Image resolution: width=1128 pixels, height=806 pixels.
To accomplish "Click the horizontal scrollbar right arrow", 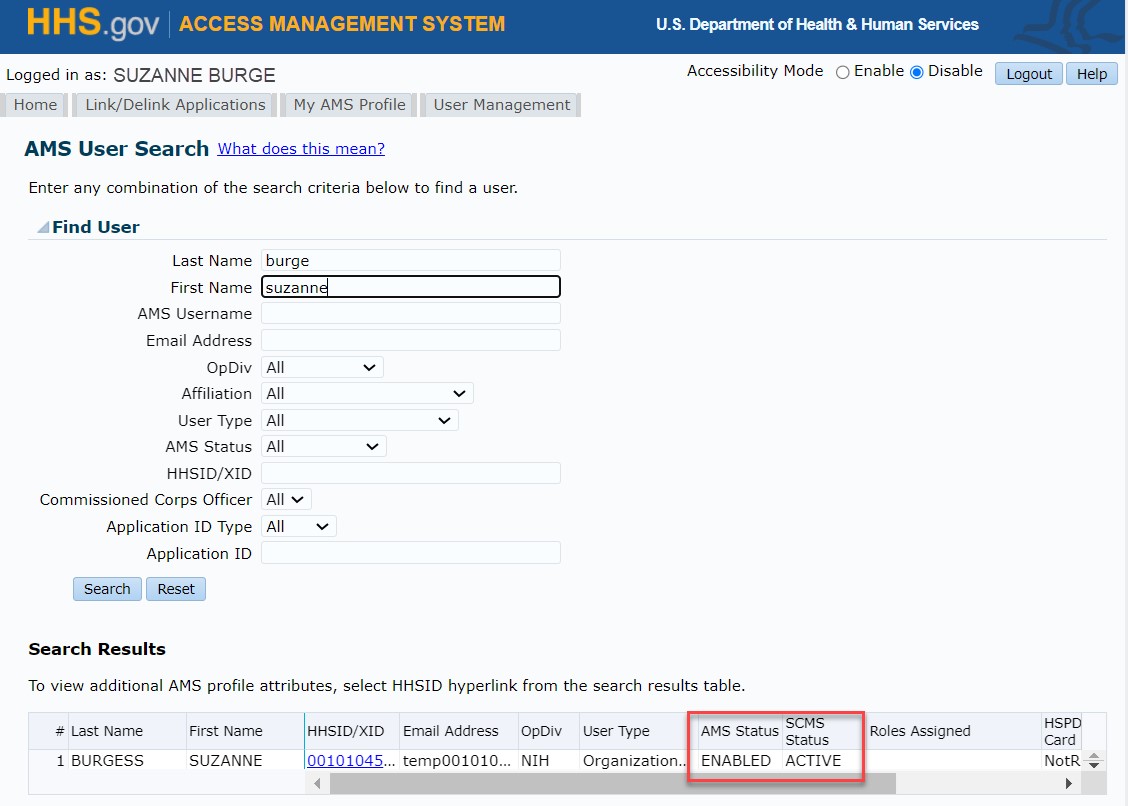I will coord(1068,784).
